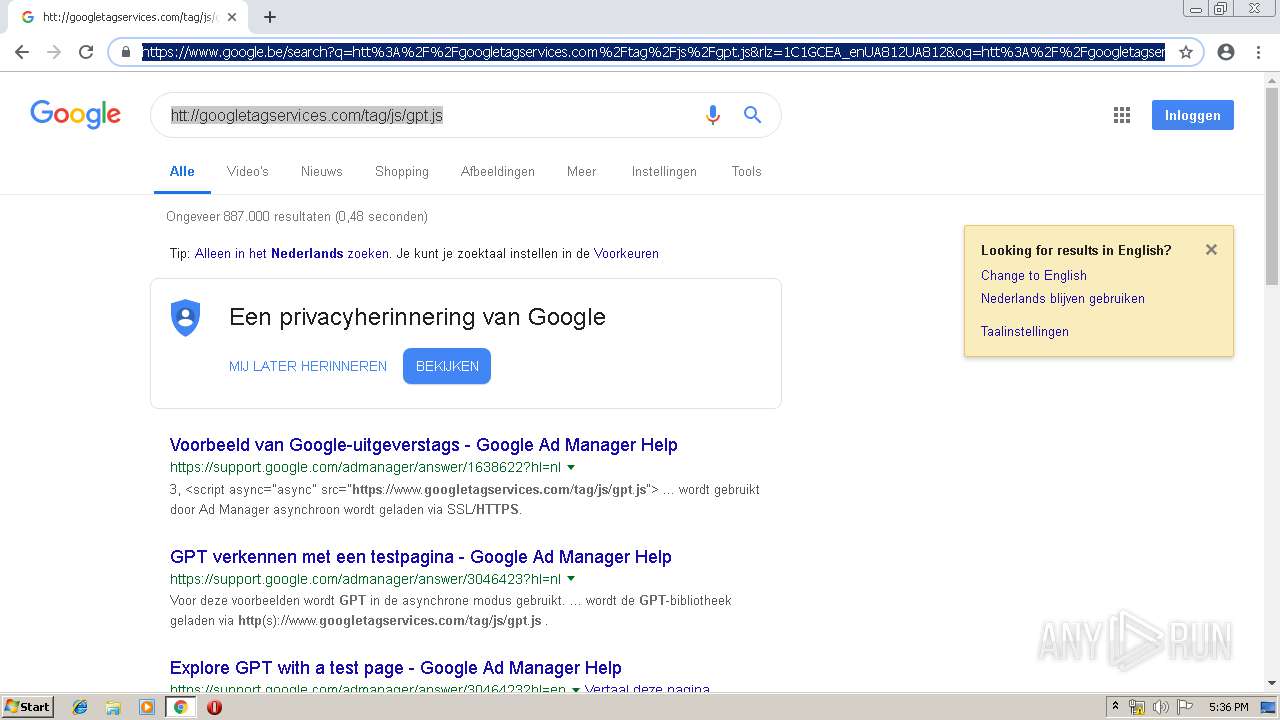Click the Action Center flag icon
Screen dimensions: 1280x720
(x=1185, y=707)
